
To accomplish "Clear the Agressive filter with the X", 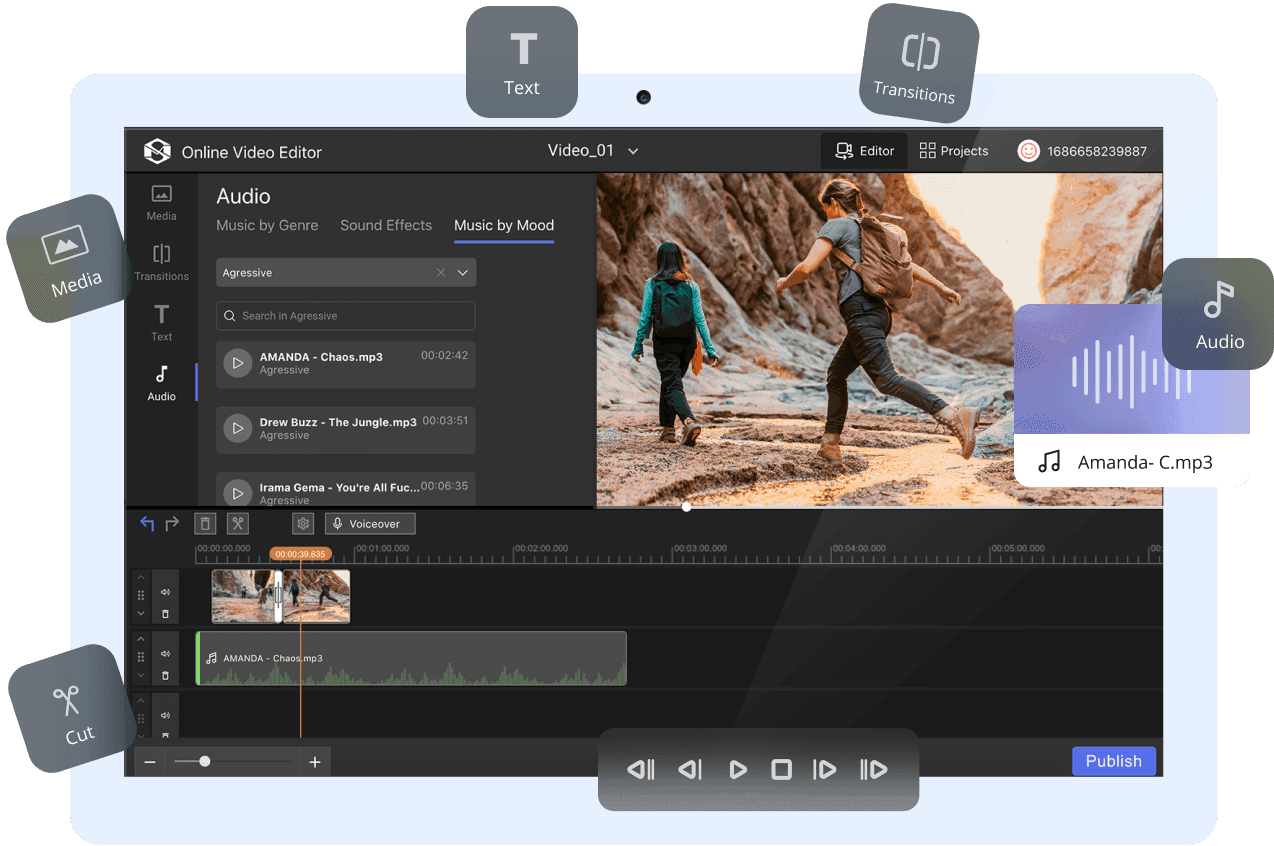I will tap(440, 272).
